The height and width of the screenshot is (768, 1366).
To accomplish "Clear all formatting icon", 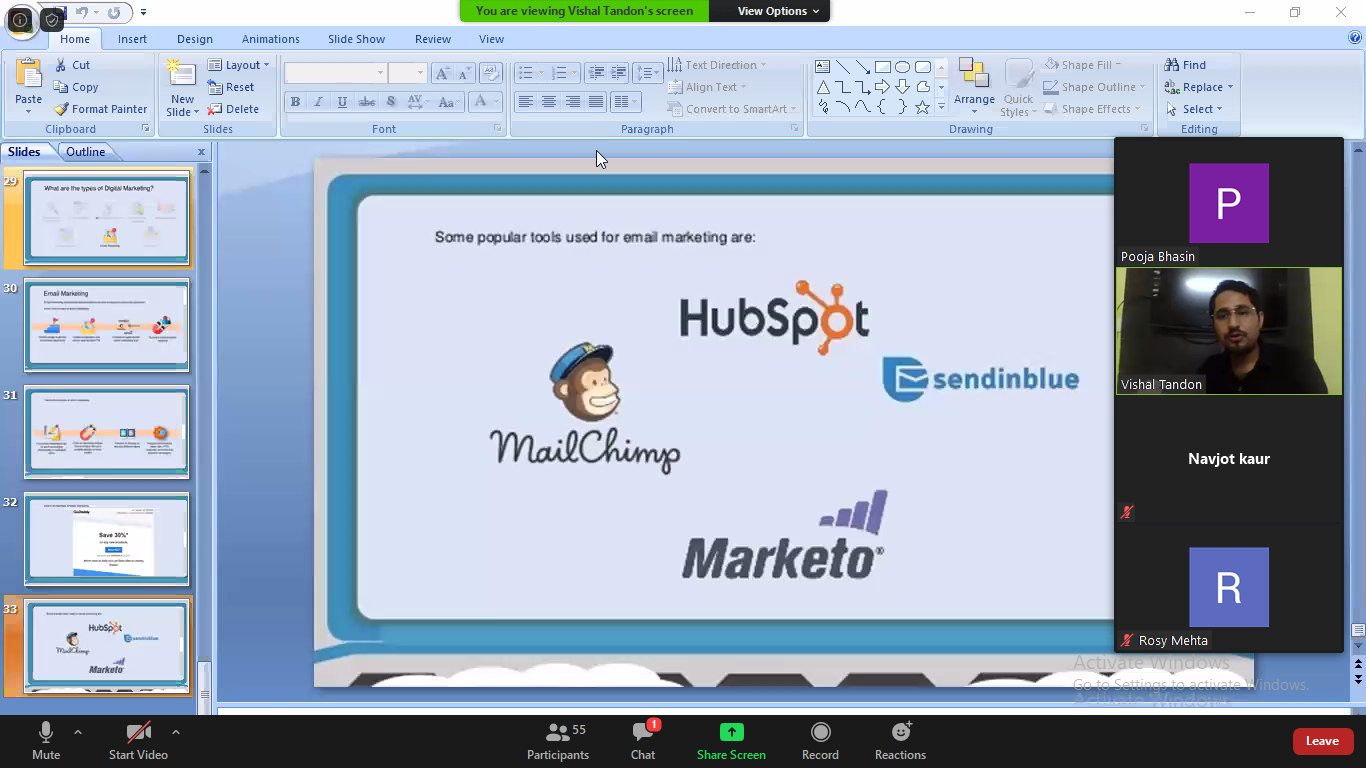I will click(490, 73).
